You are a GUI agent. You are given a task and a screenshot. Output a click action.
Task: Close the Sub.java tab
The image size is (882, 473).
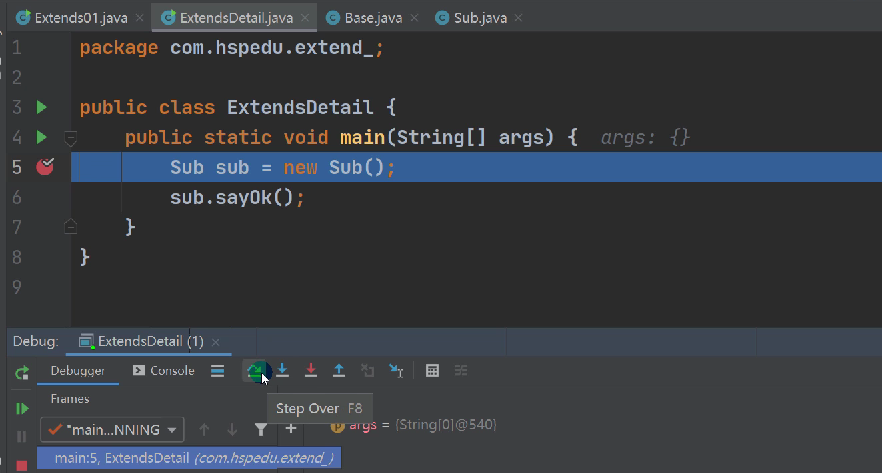click(518, 18)
